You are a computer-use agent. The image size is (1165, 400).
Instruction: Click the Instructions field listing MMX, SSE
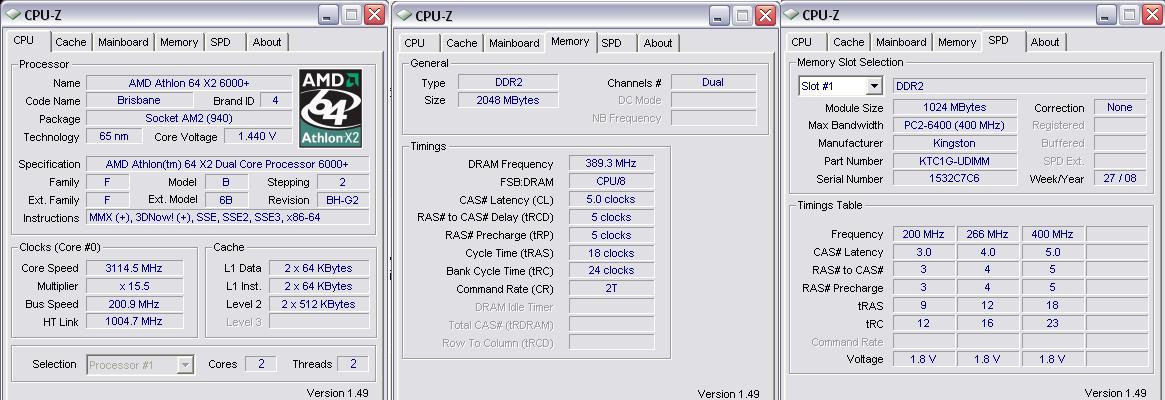[x=227, y=218]
